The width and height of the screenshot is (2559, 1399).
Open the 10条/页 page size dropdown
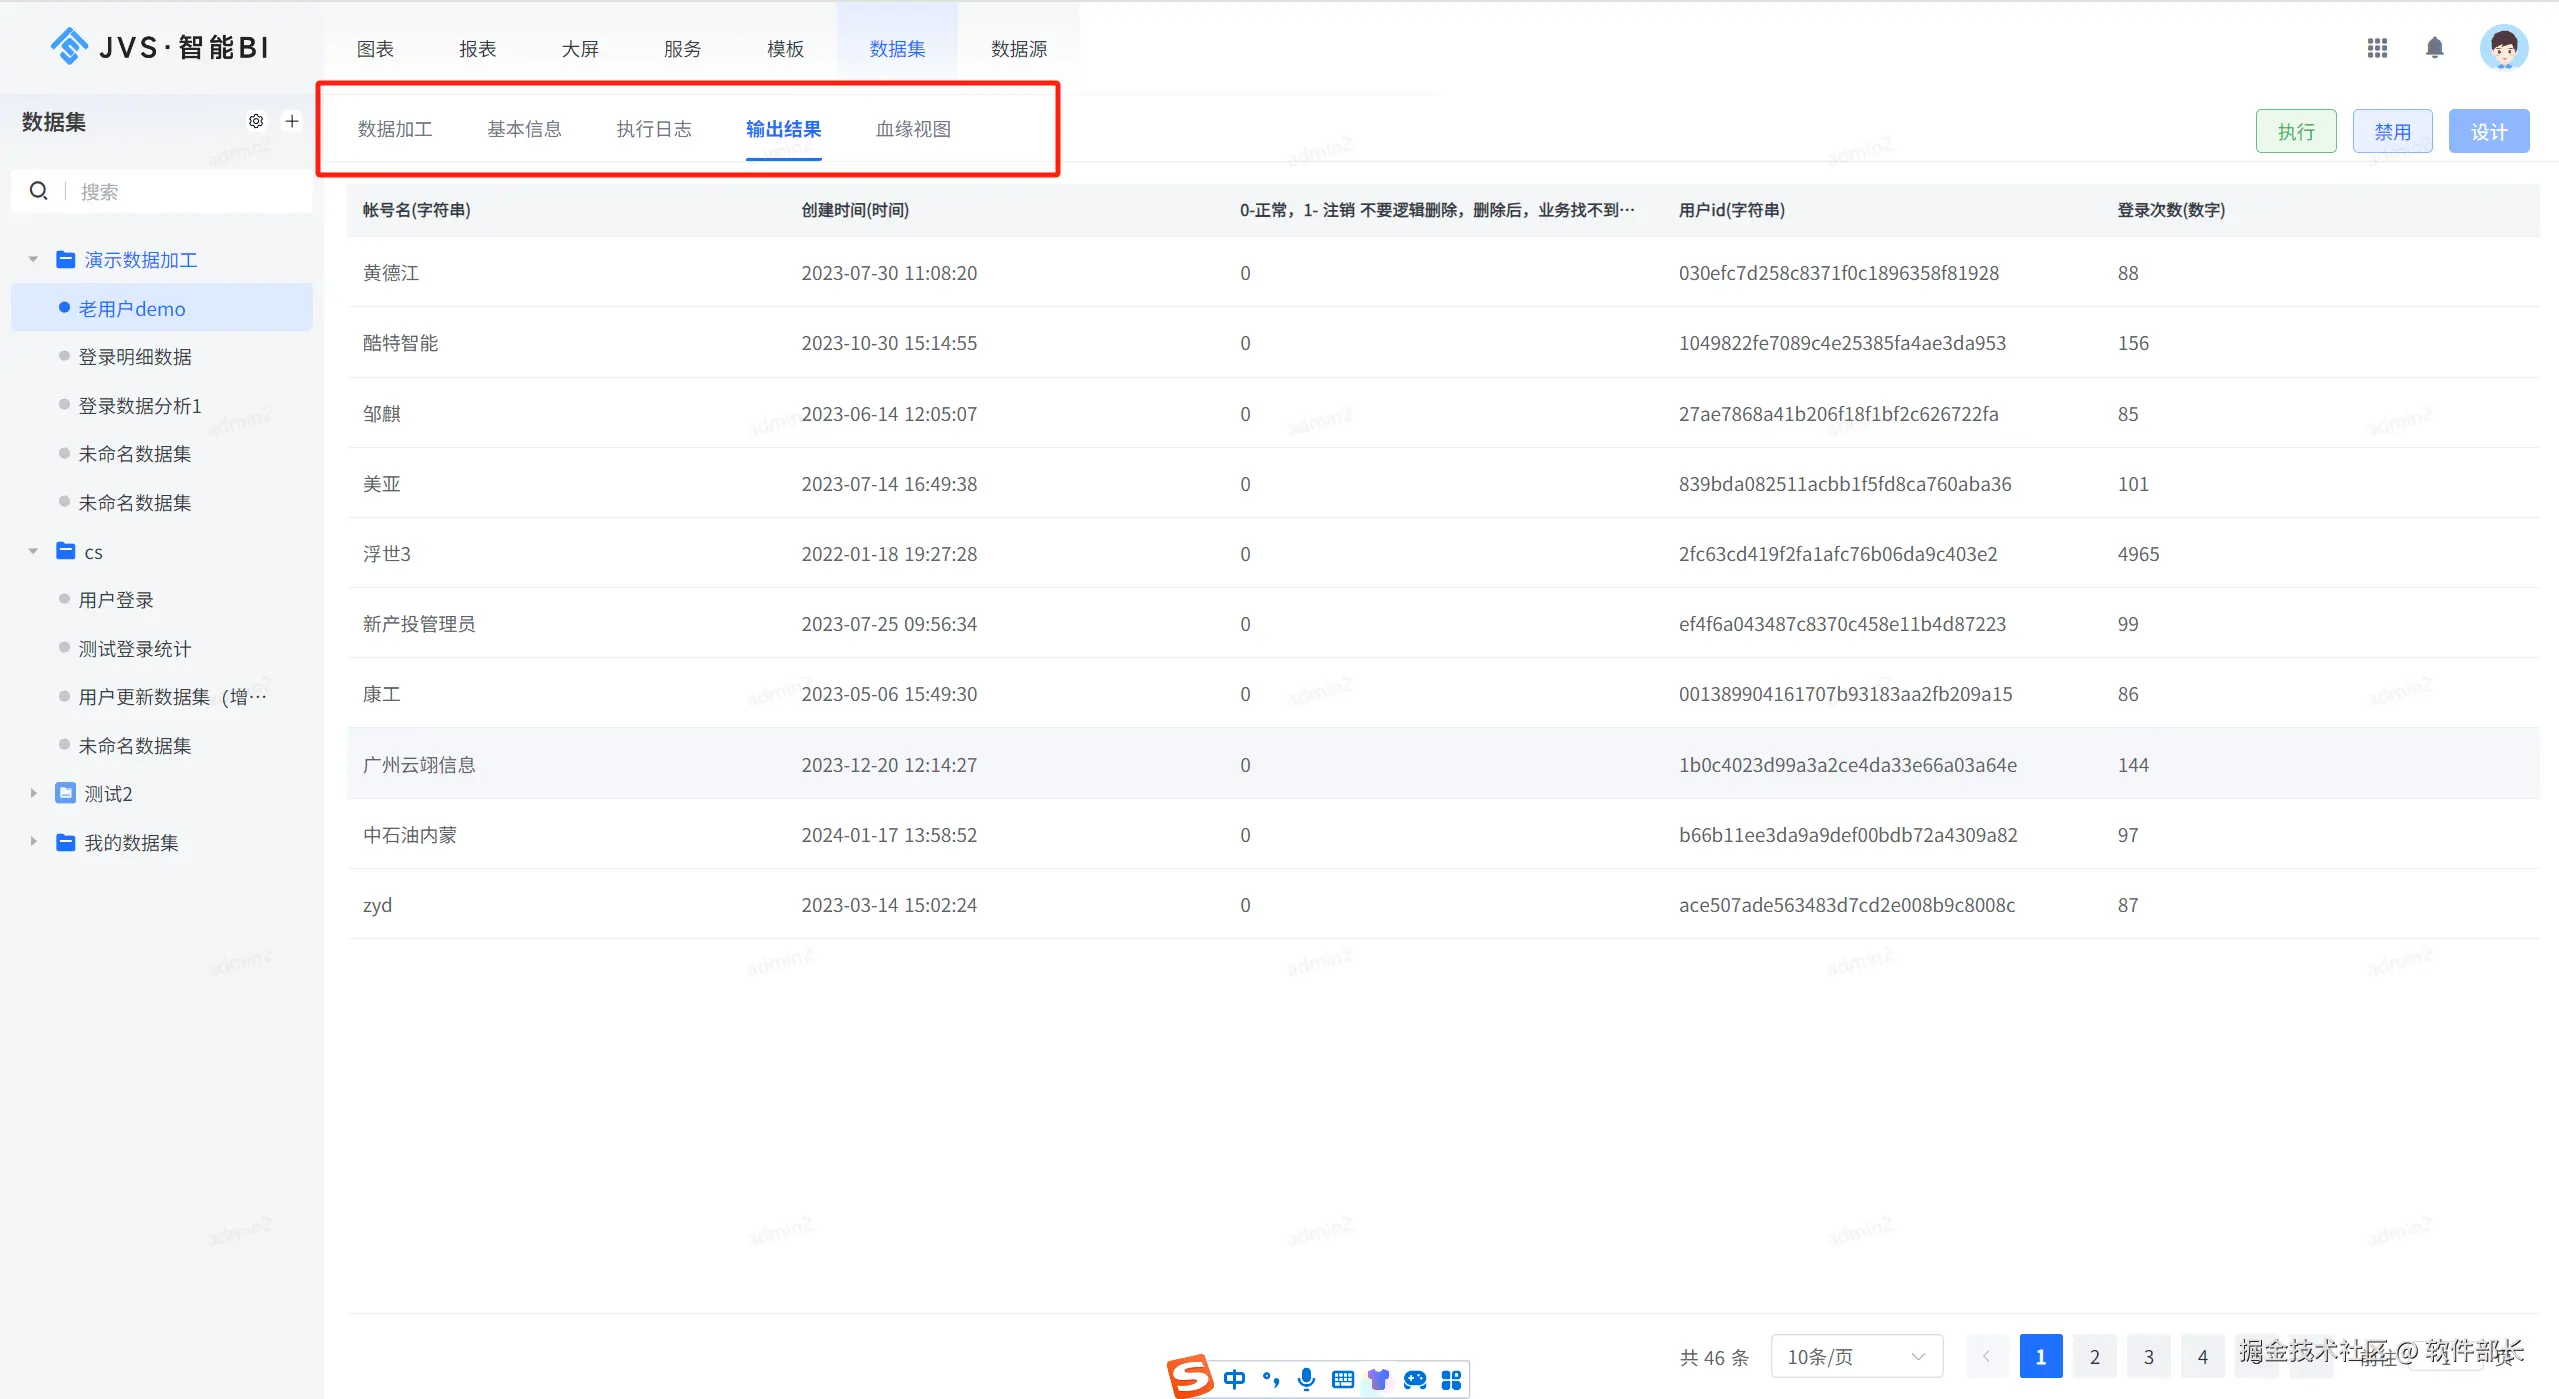[x=1856, y=1357]
